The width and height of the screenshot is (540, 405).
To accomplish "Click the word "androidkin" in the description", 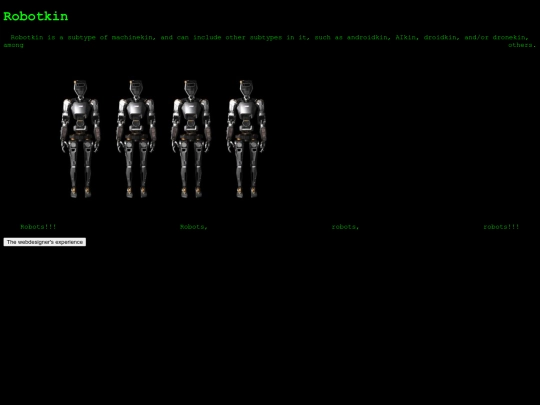I will pyautogui.click(x=368, y=38).
